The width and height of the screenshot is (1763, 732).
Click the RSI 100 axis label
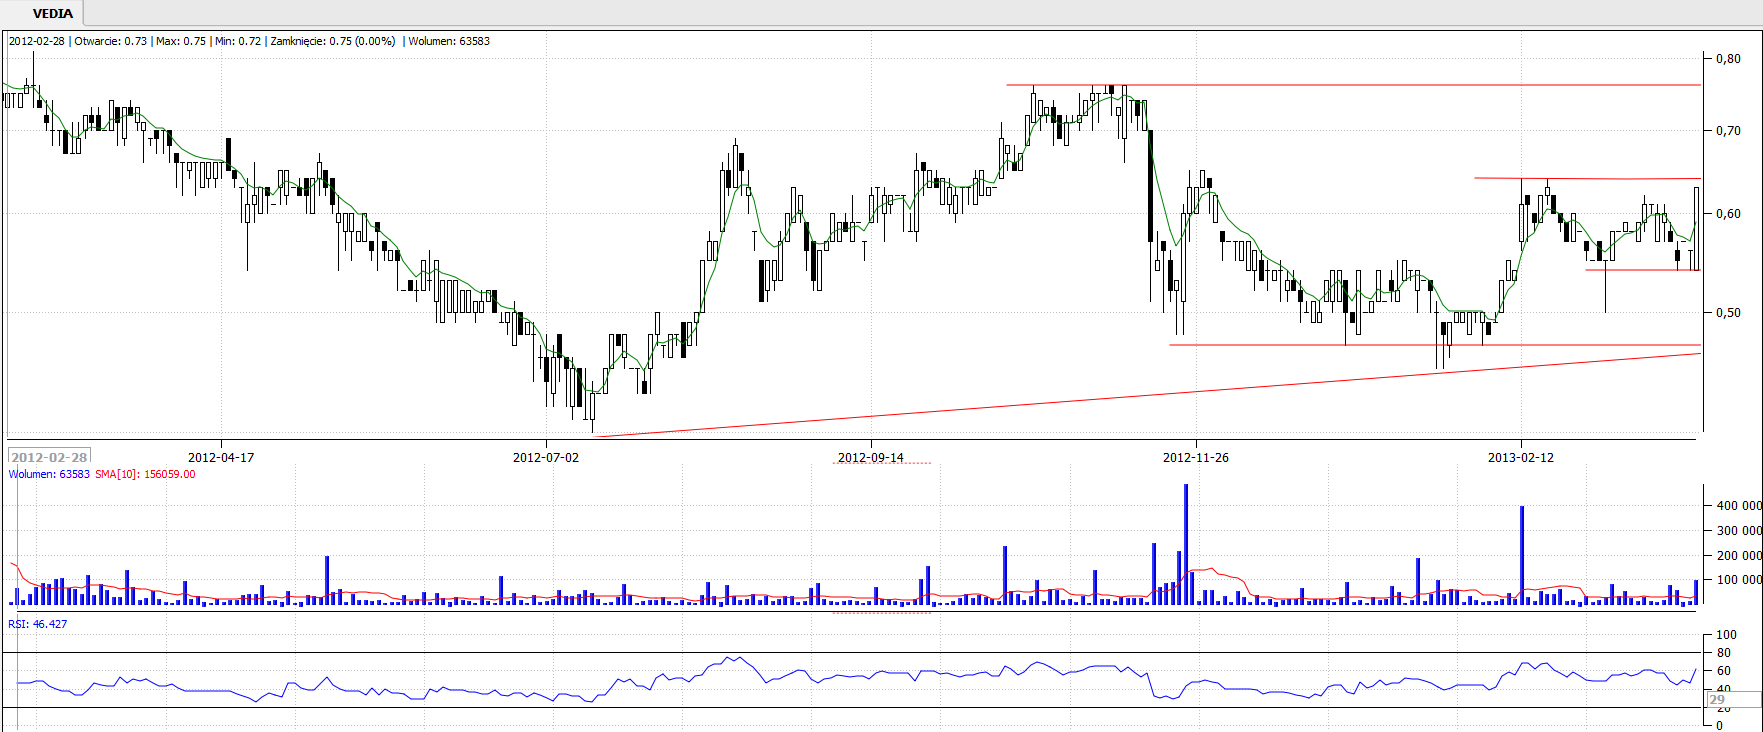[x=1726, y=635]
